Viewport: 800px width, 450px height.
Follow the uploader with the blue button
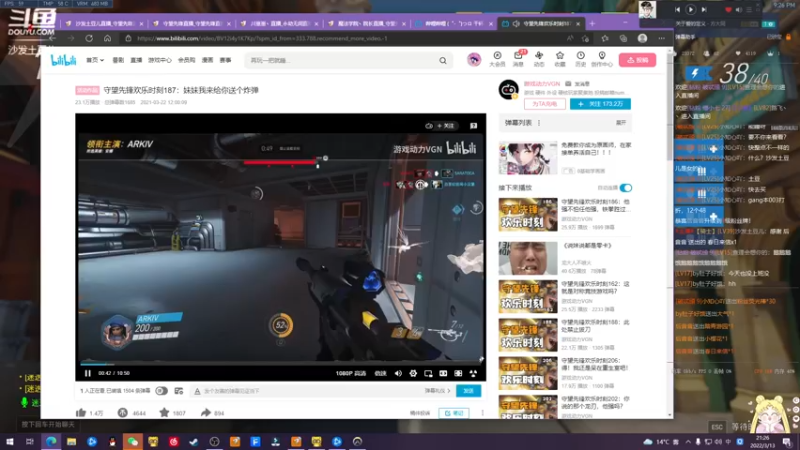point(600,104)
